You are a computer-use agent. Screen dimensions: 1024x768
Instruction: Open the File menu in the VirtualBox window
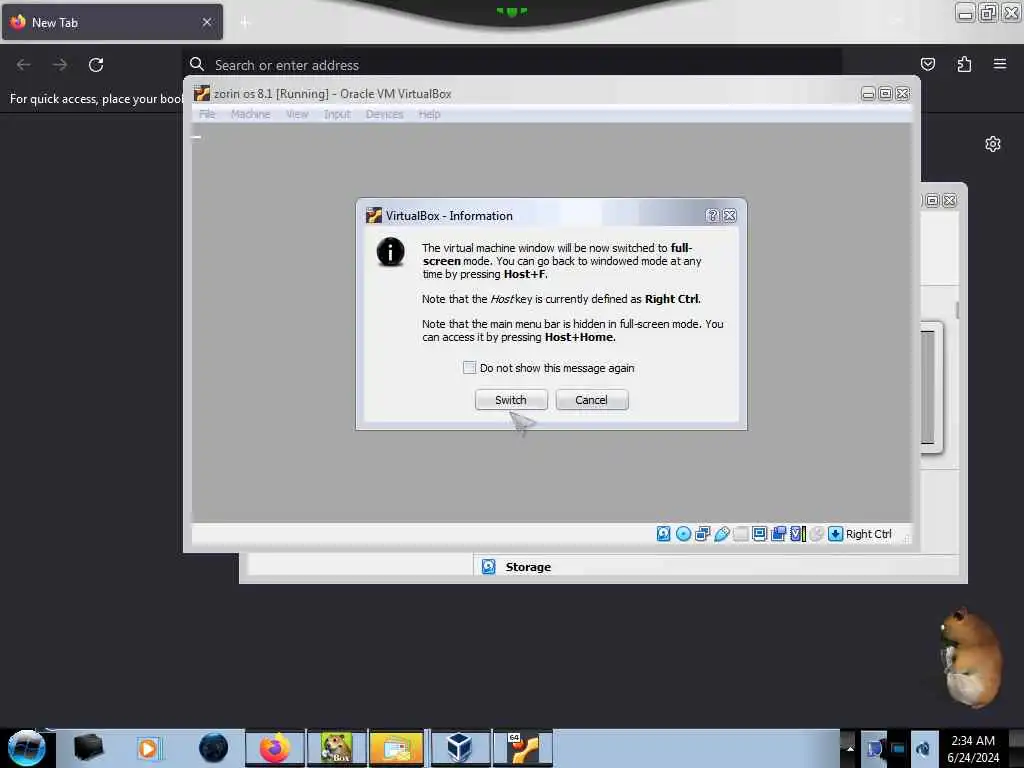pyautogui.click(x=207, y=114)
